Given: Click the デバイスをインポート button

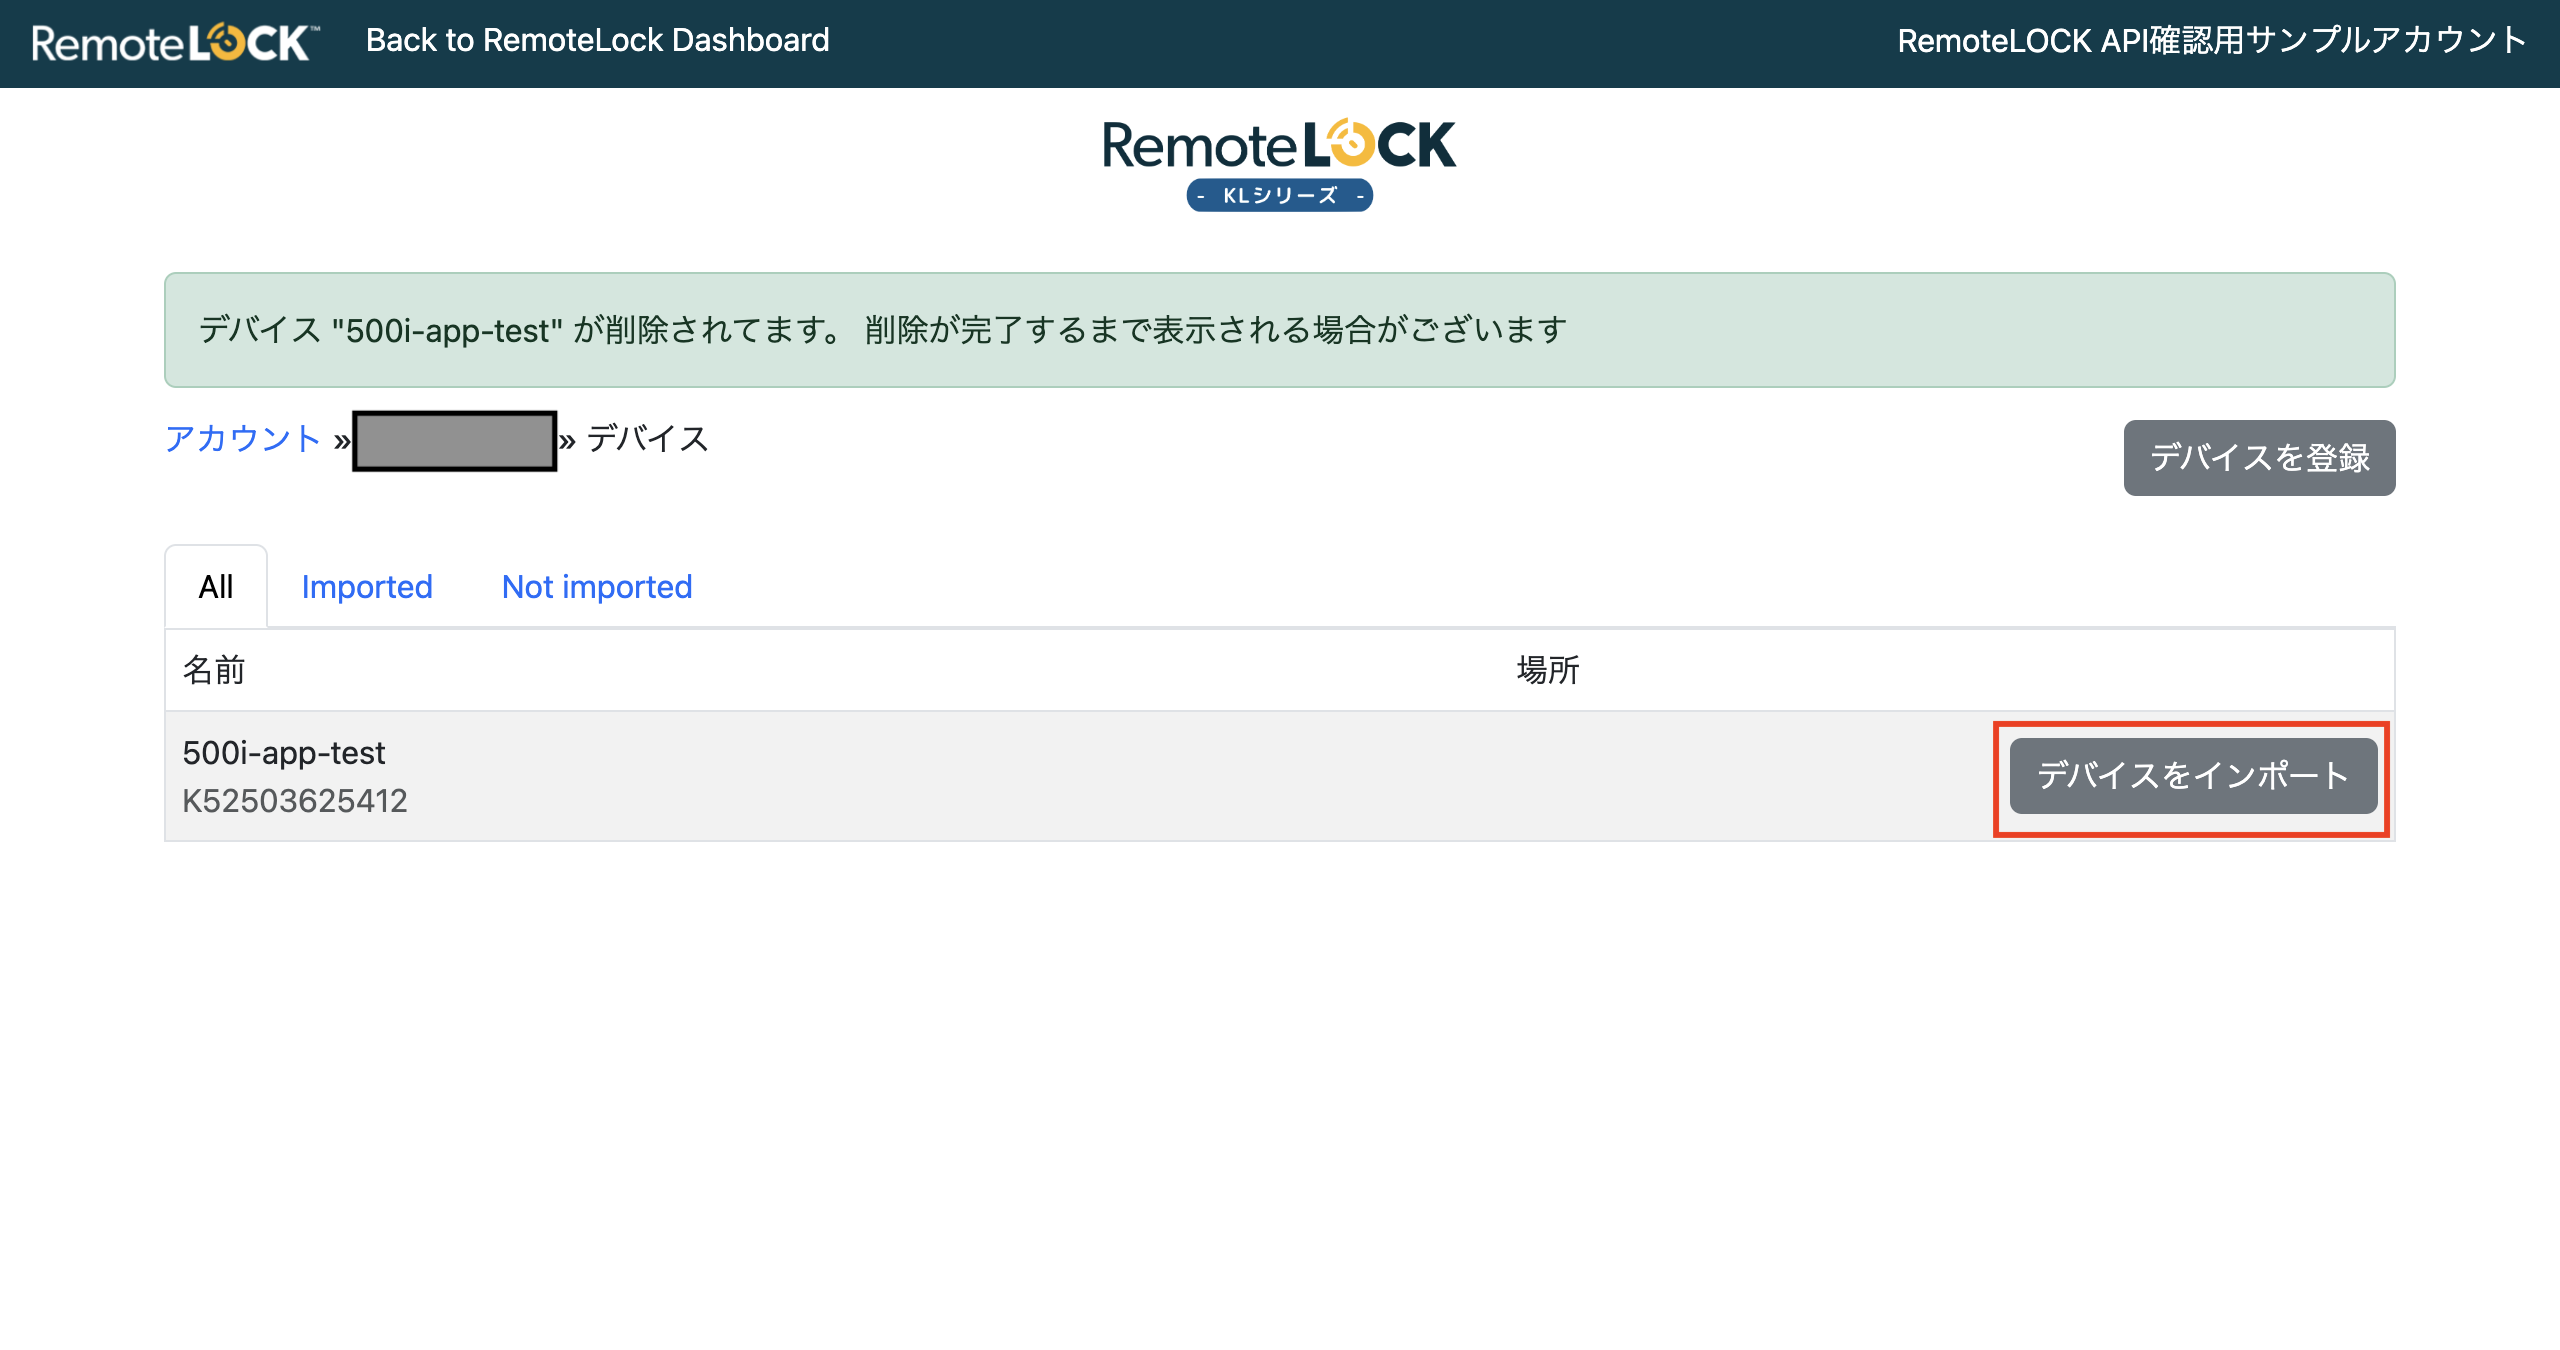Looking at the screenshot, I should click(2193, 776).
